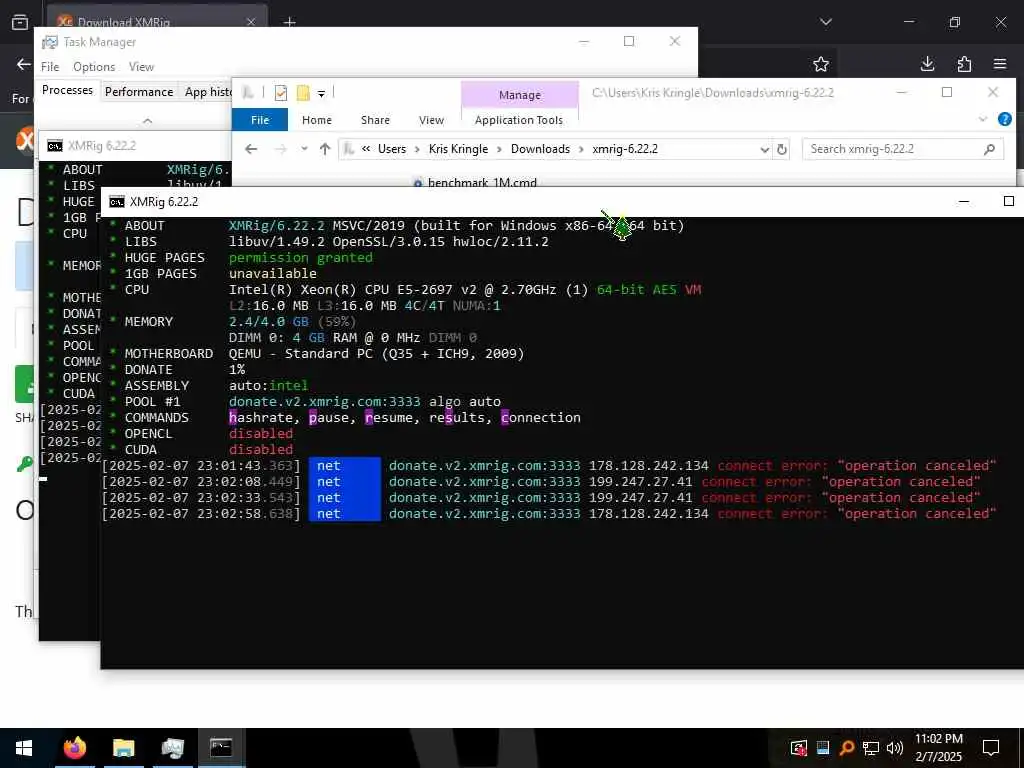This screenshot has width=1024, height=768.
Task: Close the Download XMRig browser tab
Action: (x=251, y=22)
